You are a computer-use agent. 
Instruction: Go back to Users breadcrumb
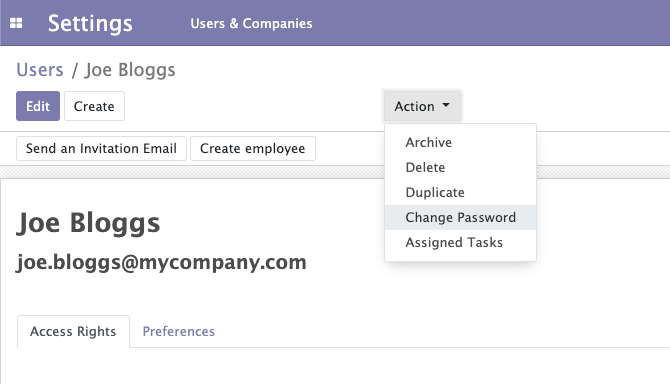coord(40,70)
